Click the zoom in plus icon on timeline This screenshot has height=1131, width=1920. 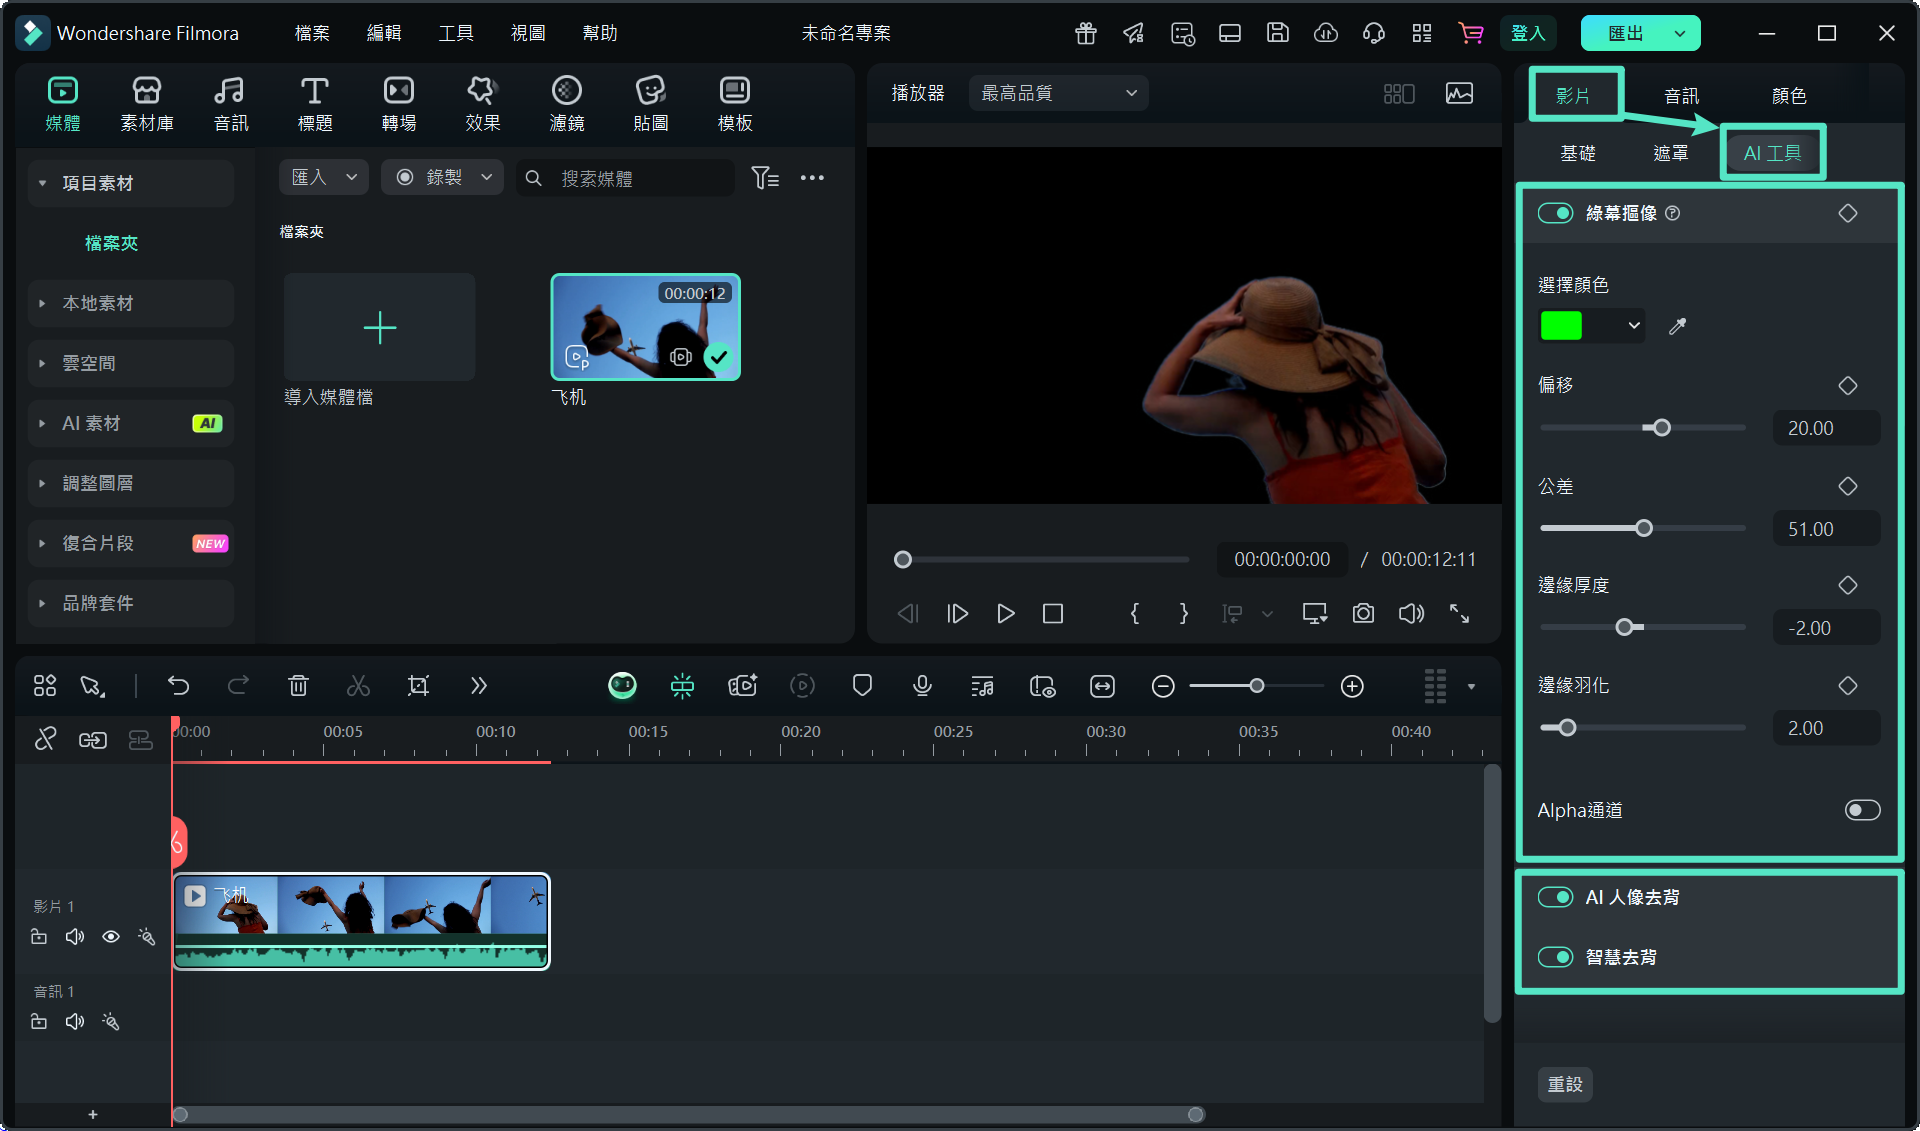coord(1352,686)
